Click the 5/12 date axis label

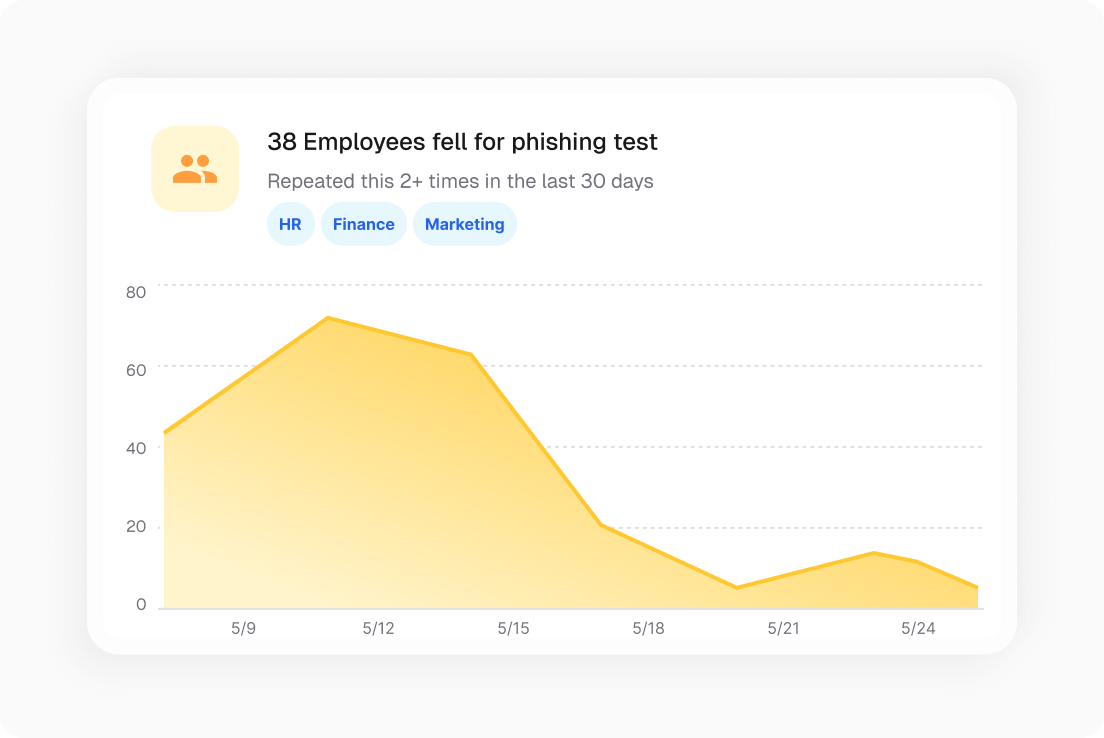click(x=378, y=628)
